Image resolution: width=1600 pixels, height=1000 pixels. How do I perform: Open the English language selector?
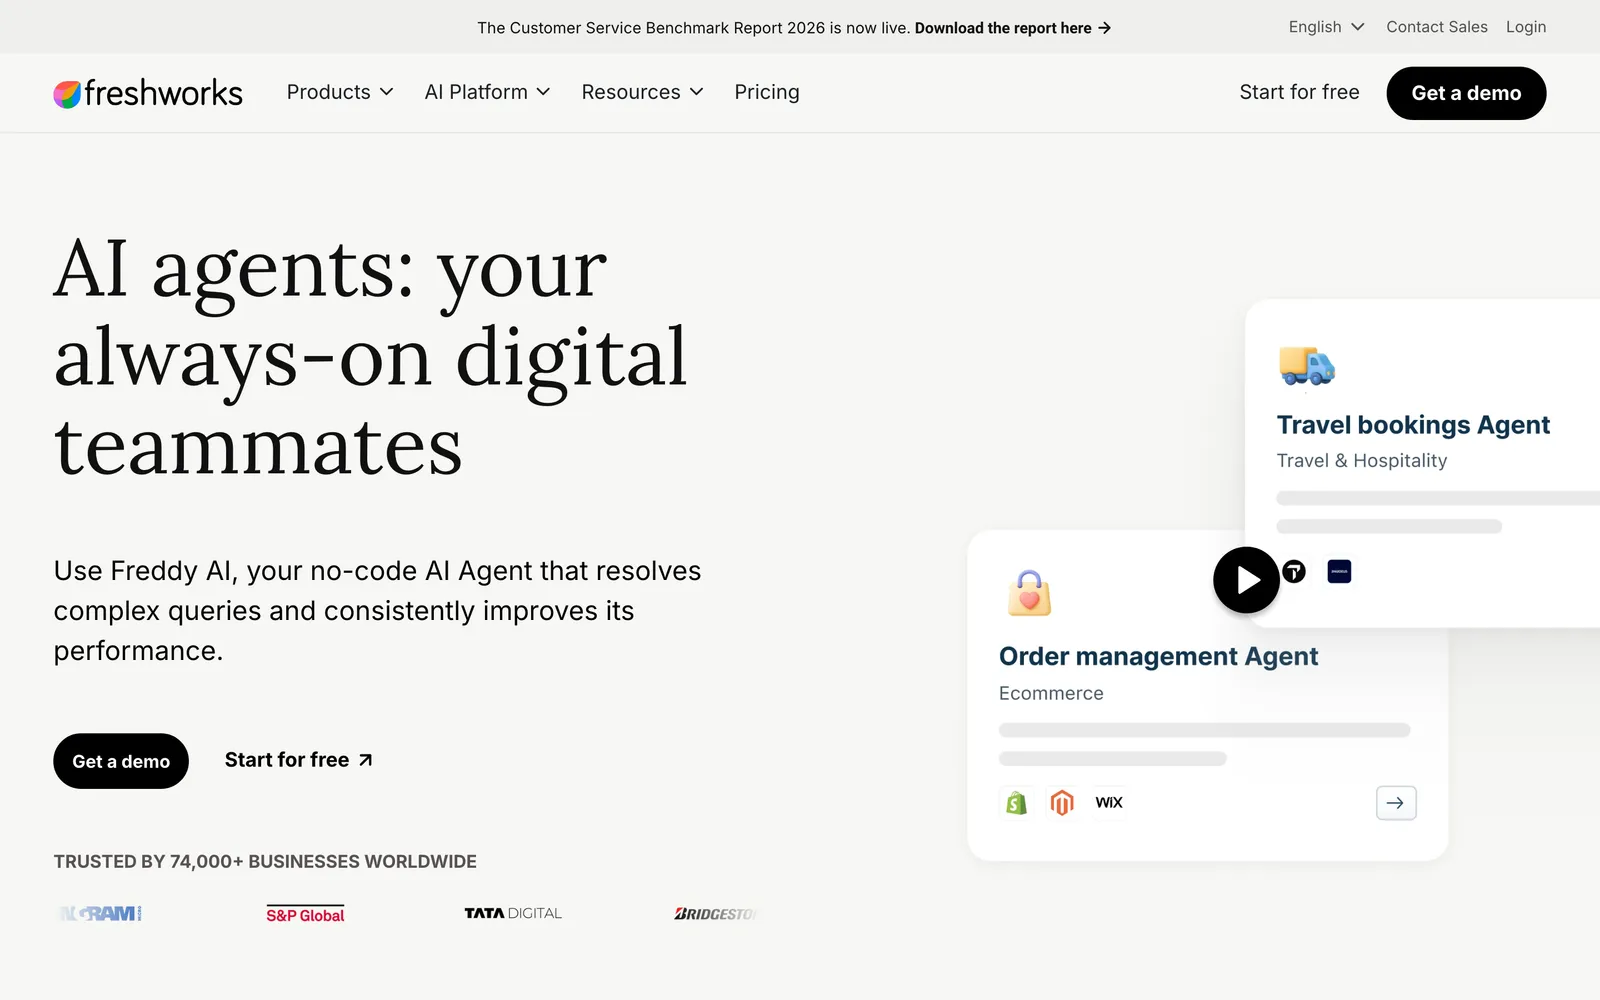coord(1326,27)
